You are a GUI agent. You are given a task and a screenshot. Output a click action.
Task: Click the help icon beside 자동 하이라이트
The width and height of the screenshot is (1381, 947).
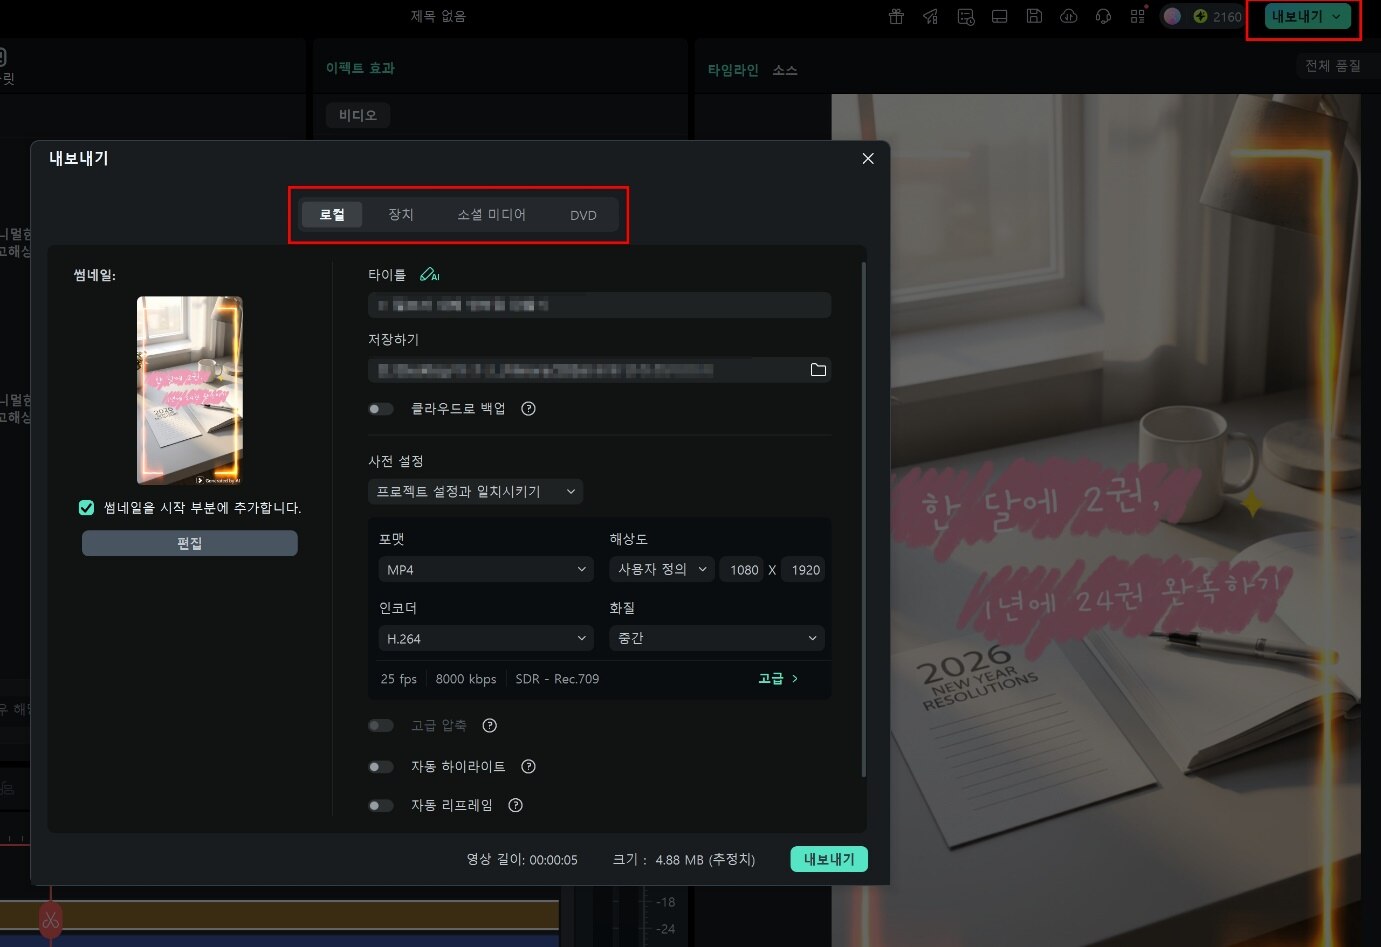tap(529, 767)
